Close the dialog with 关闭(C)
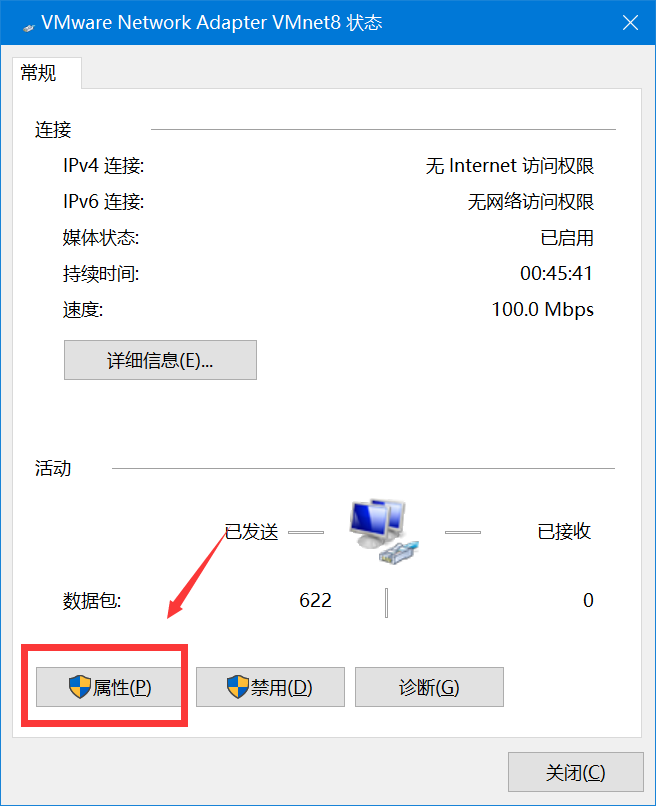This screenshot has width=656, height=806. click(x=576, y=772)
